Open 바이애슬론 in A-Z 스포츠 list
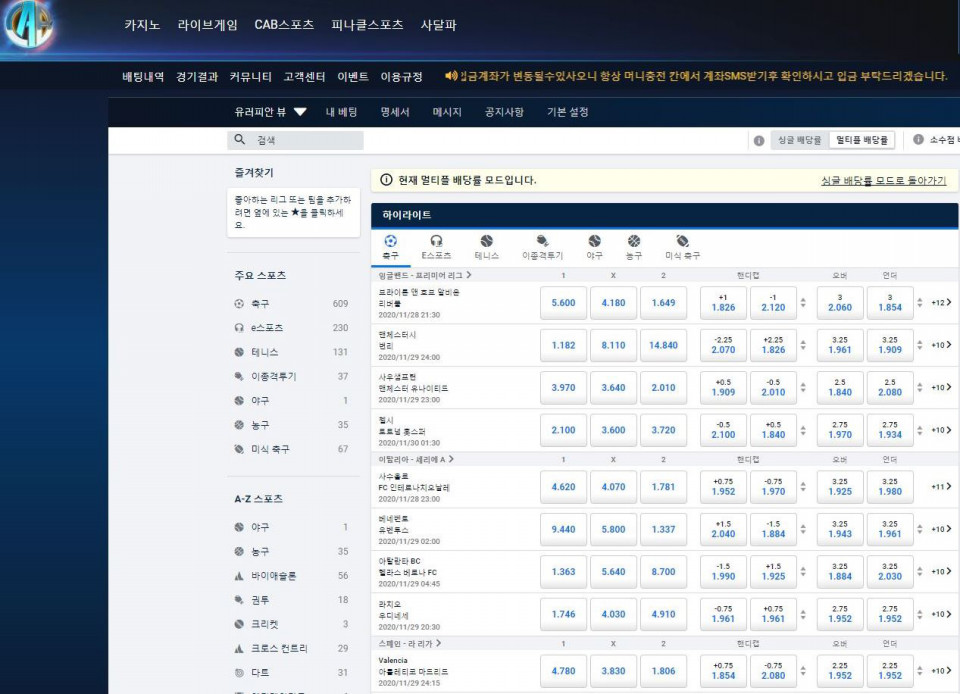This screenshot has width=960, height=694. (291, 576)
